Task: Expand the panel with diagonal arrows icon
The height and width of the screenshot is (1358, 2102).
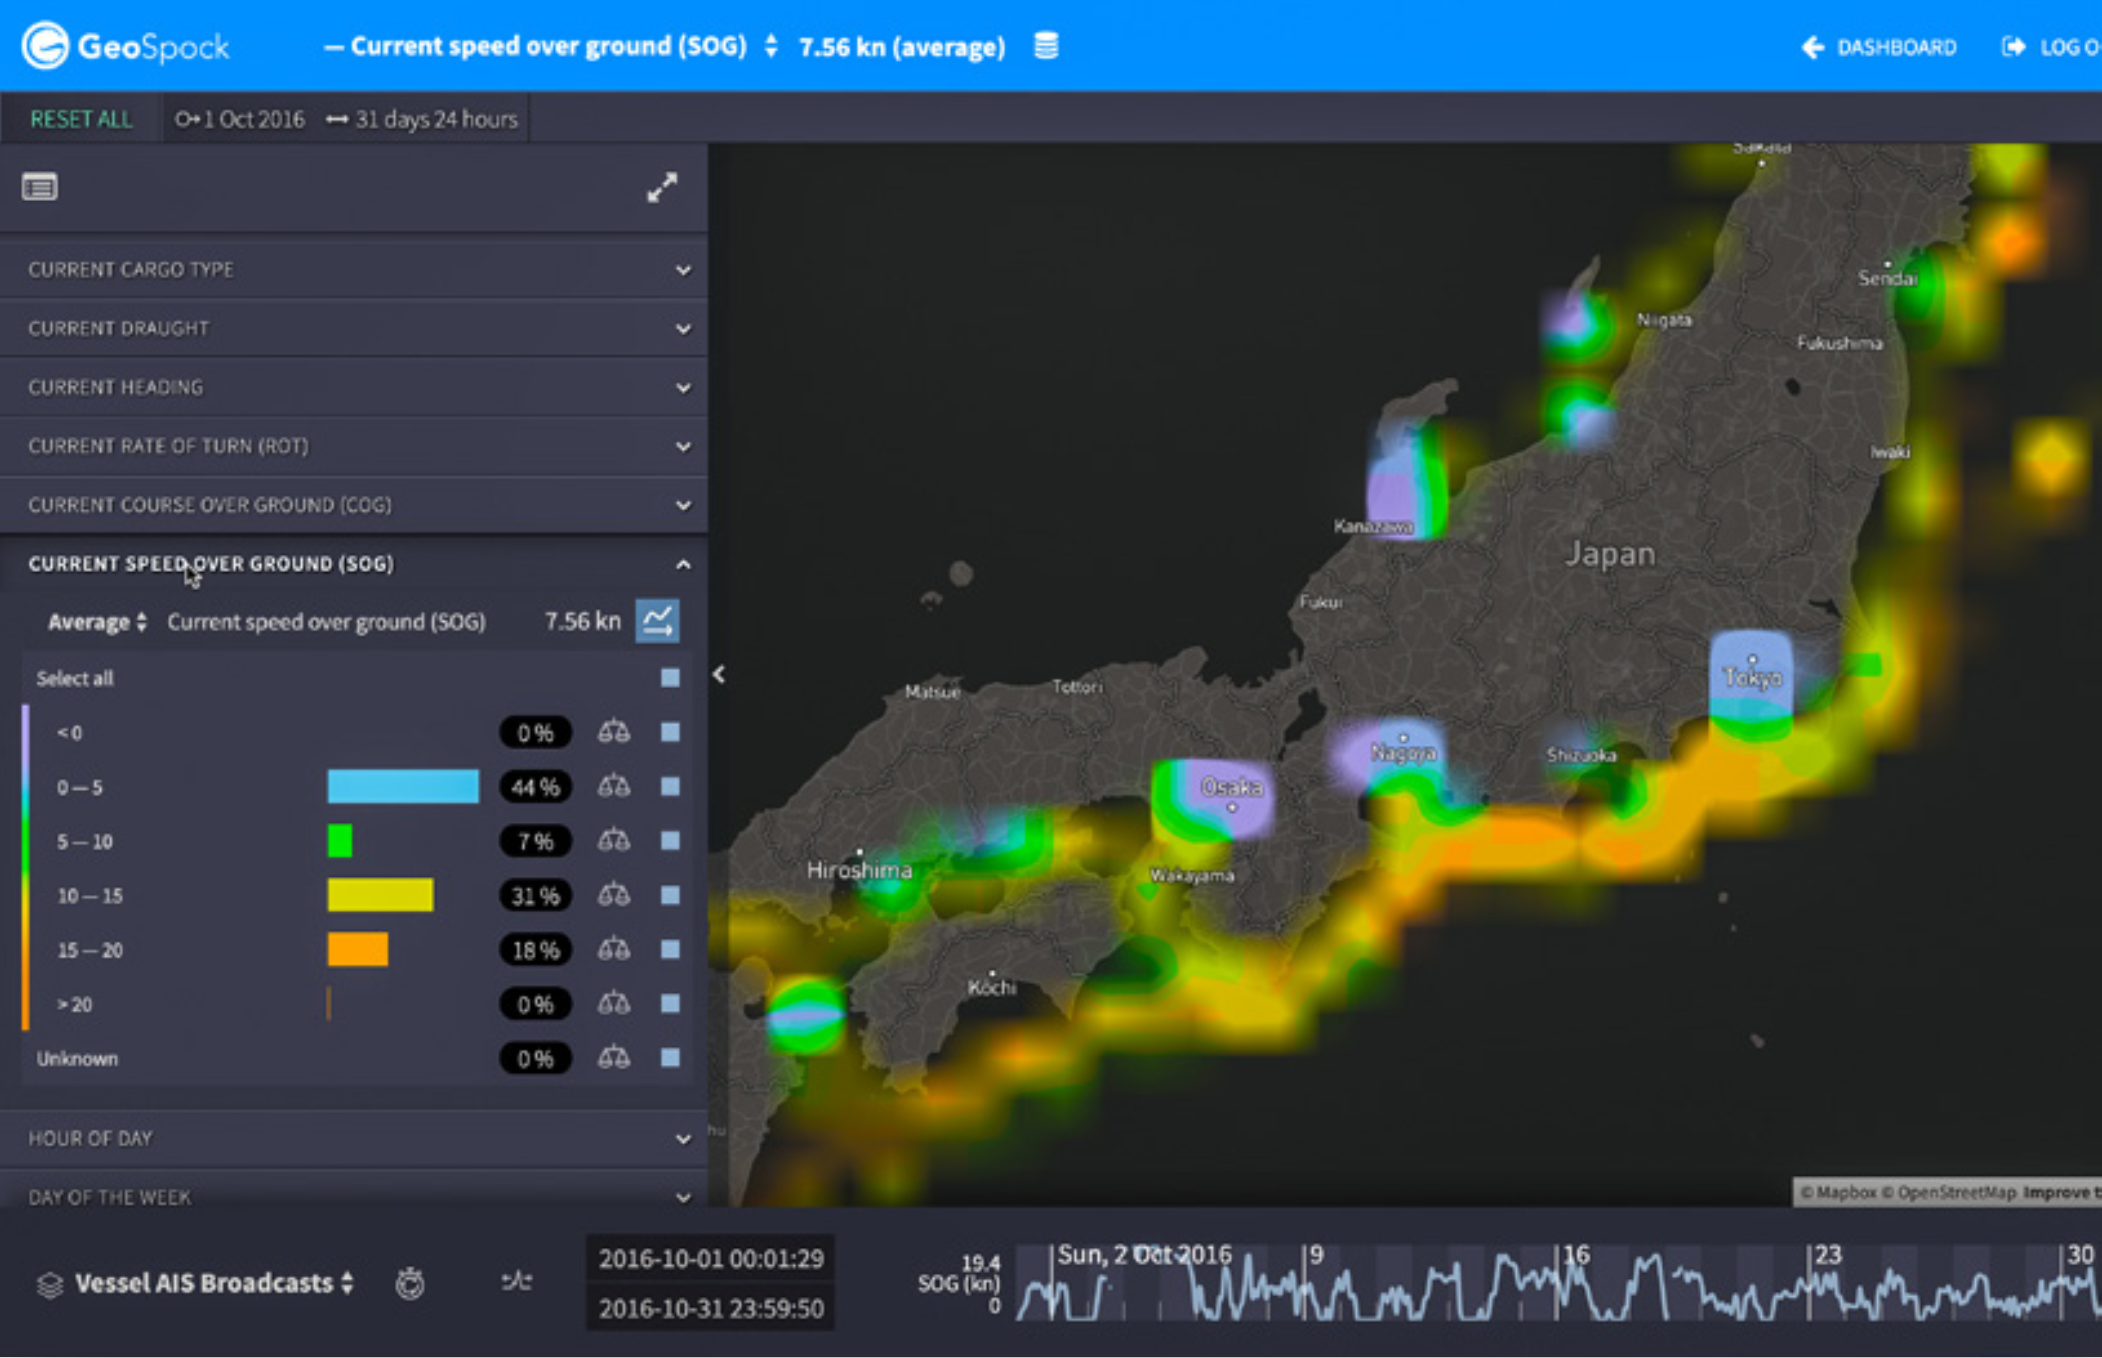Action: (x=662, y=187)
